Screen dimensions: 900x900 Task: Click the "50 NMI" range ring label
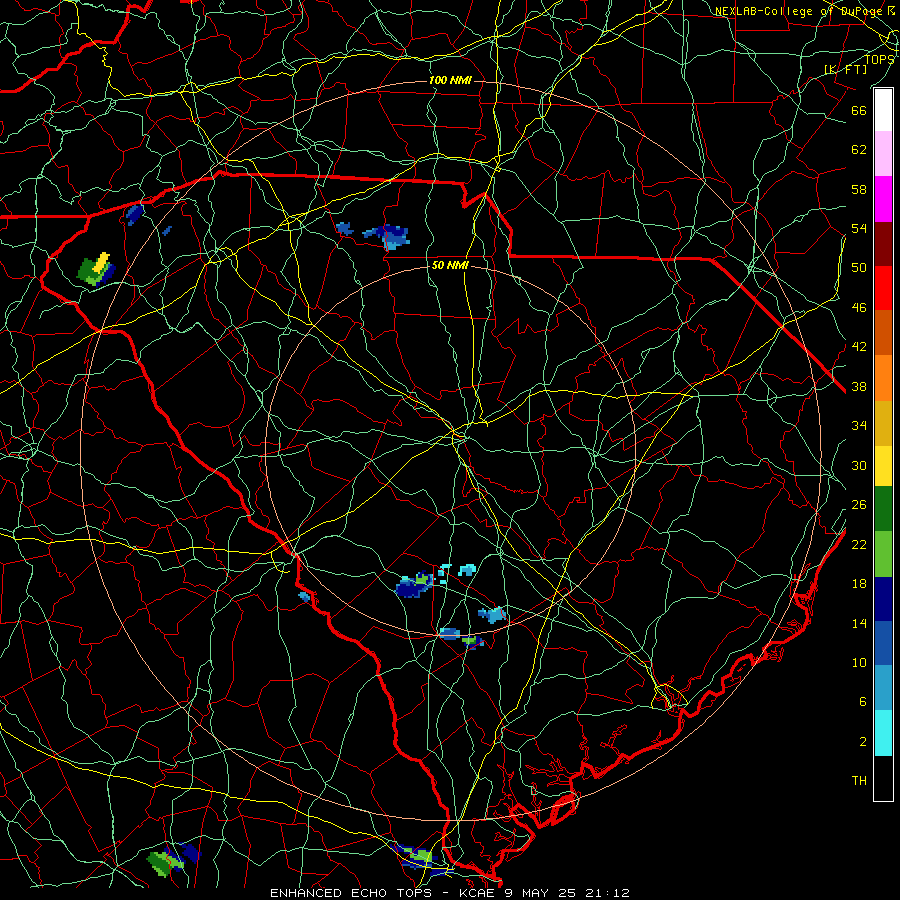point(450,265)
